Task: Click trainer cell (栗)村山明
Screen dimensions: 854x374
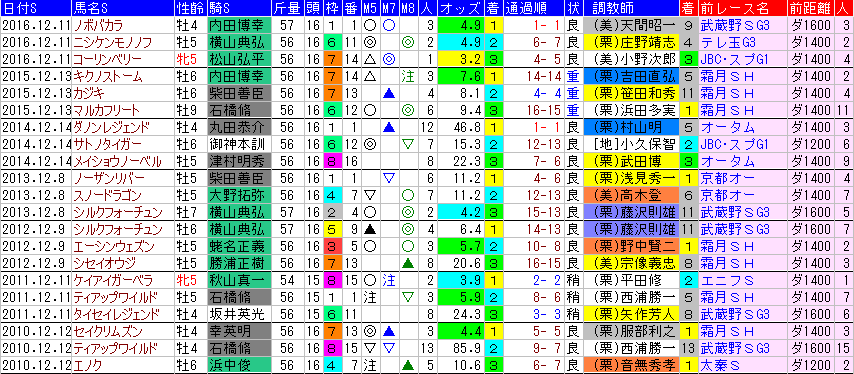Action: click(630, 127)
